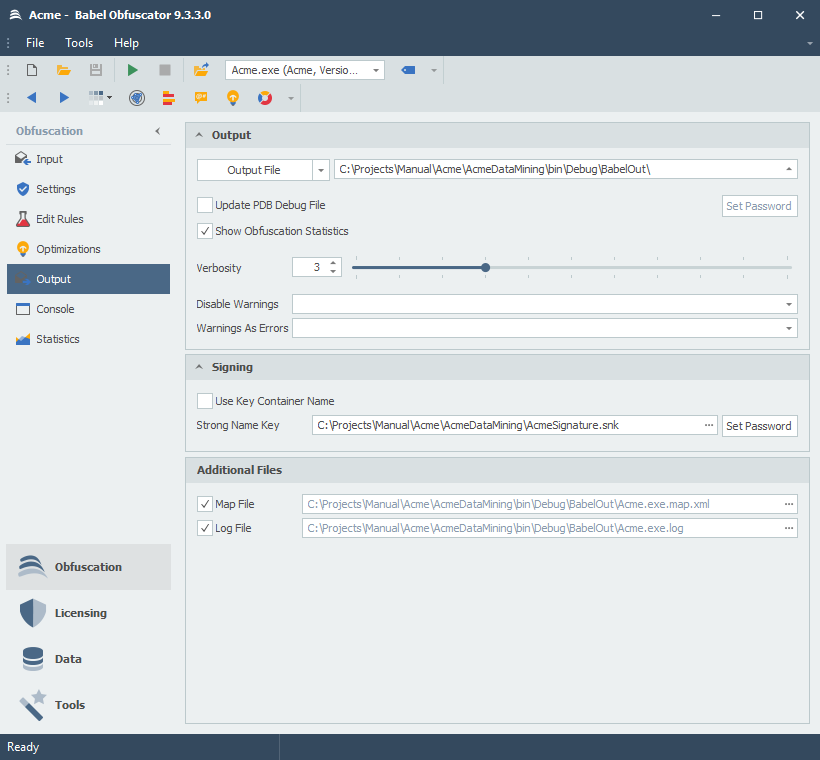Open the Tools menu in menu bar

click(x=79, y=43)
